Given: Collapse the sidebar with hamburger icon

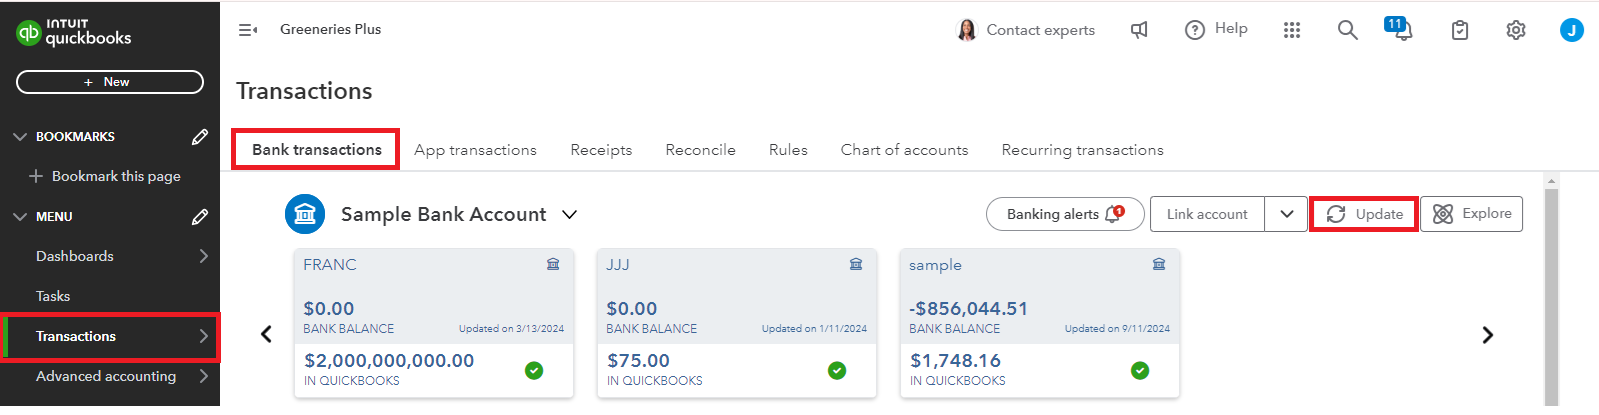Looking at the screenshot, I should 248,30.
